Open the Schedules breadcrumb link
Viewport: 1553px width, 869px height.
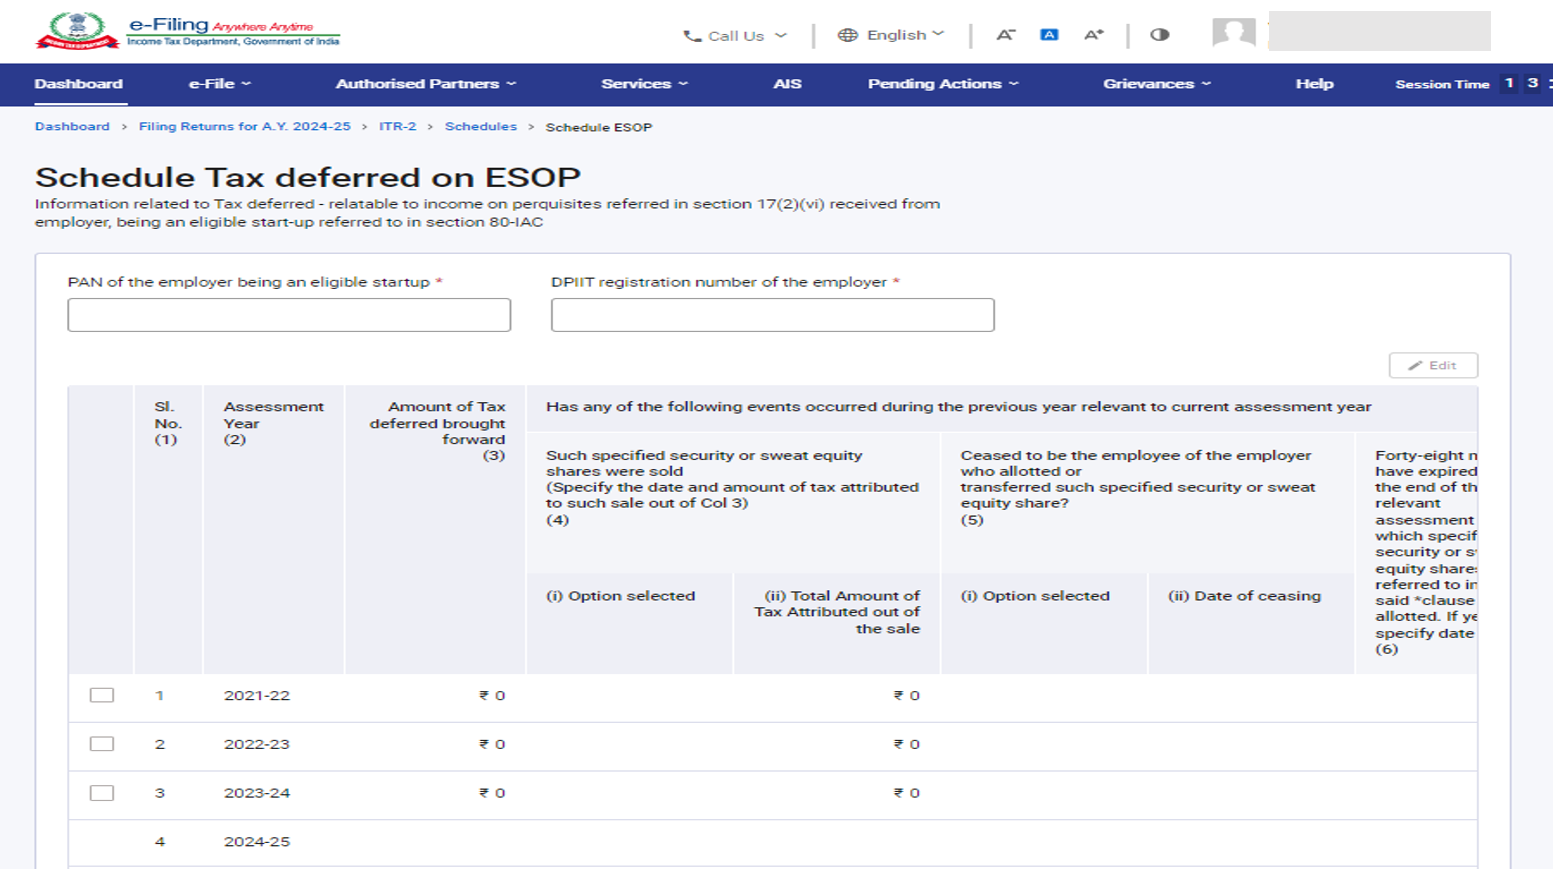point(480,127)
